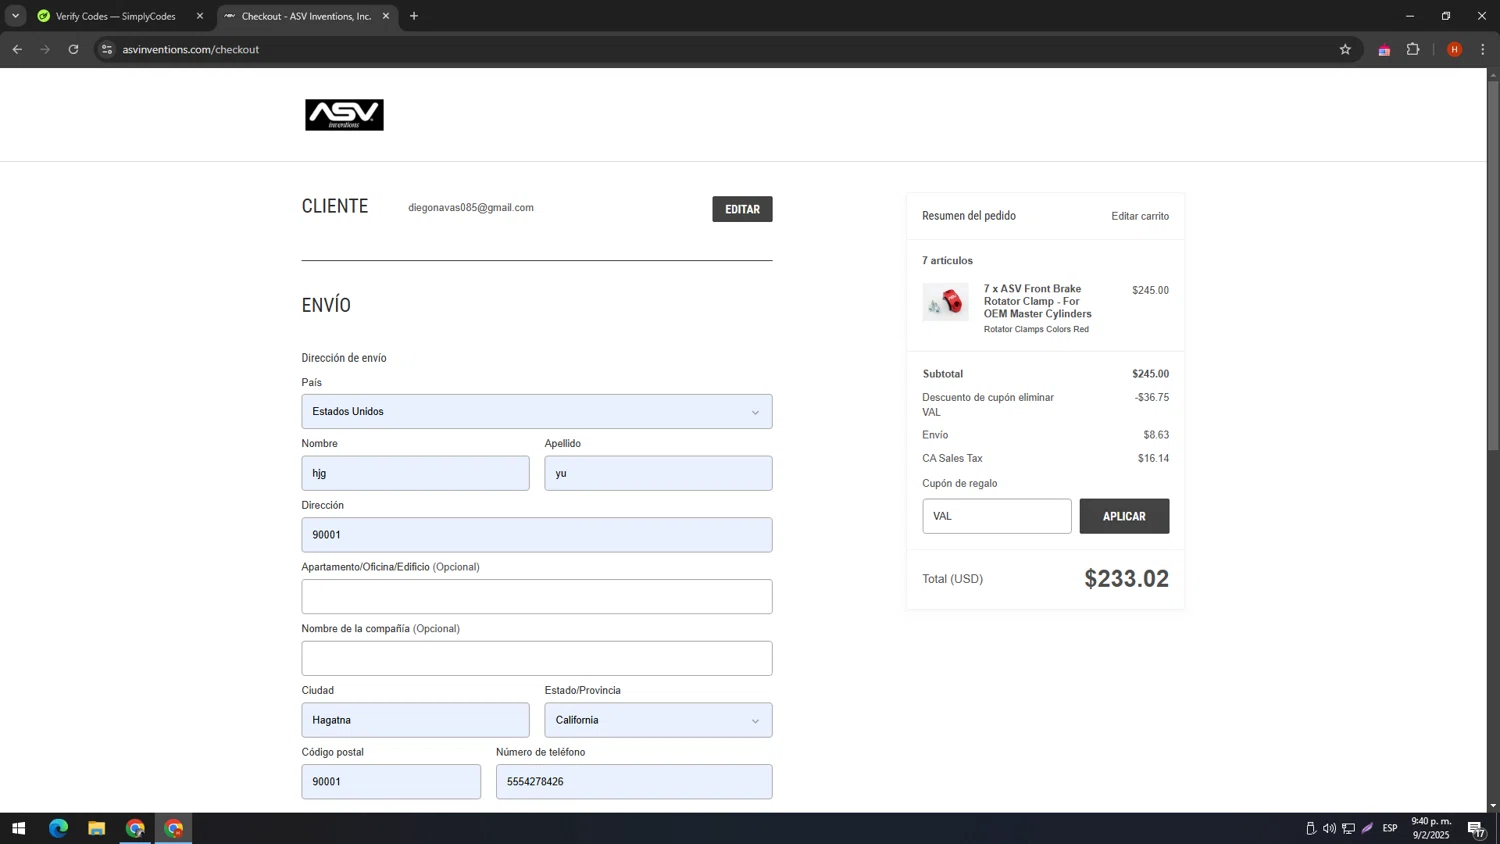Open Chrome three-dot menu
This screenshot has width=1500, height=844.
(1483, 49)
